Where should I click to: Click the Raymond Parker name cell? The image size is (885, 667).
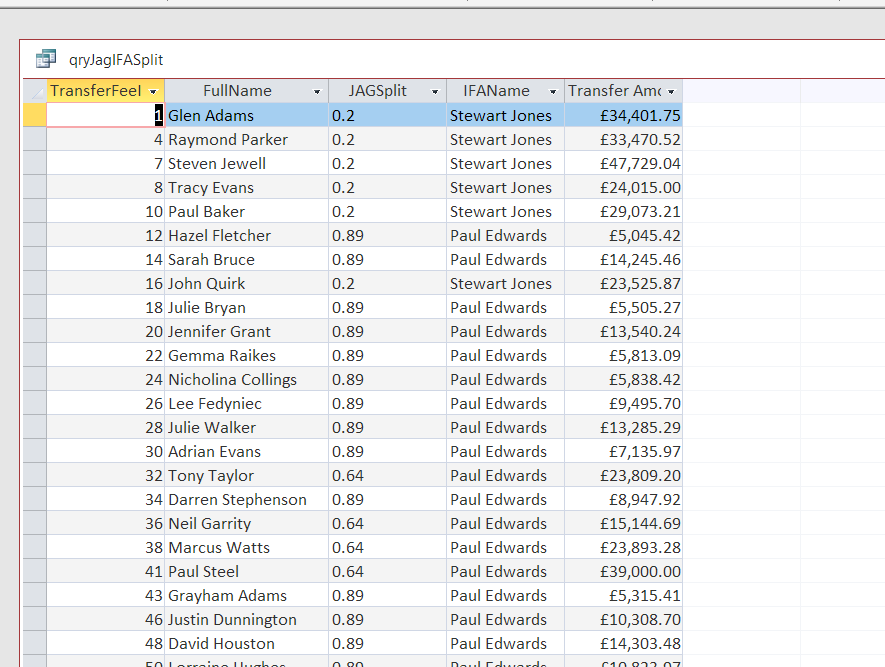point(247,139)
